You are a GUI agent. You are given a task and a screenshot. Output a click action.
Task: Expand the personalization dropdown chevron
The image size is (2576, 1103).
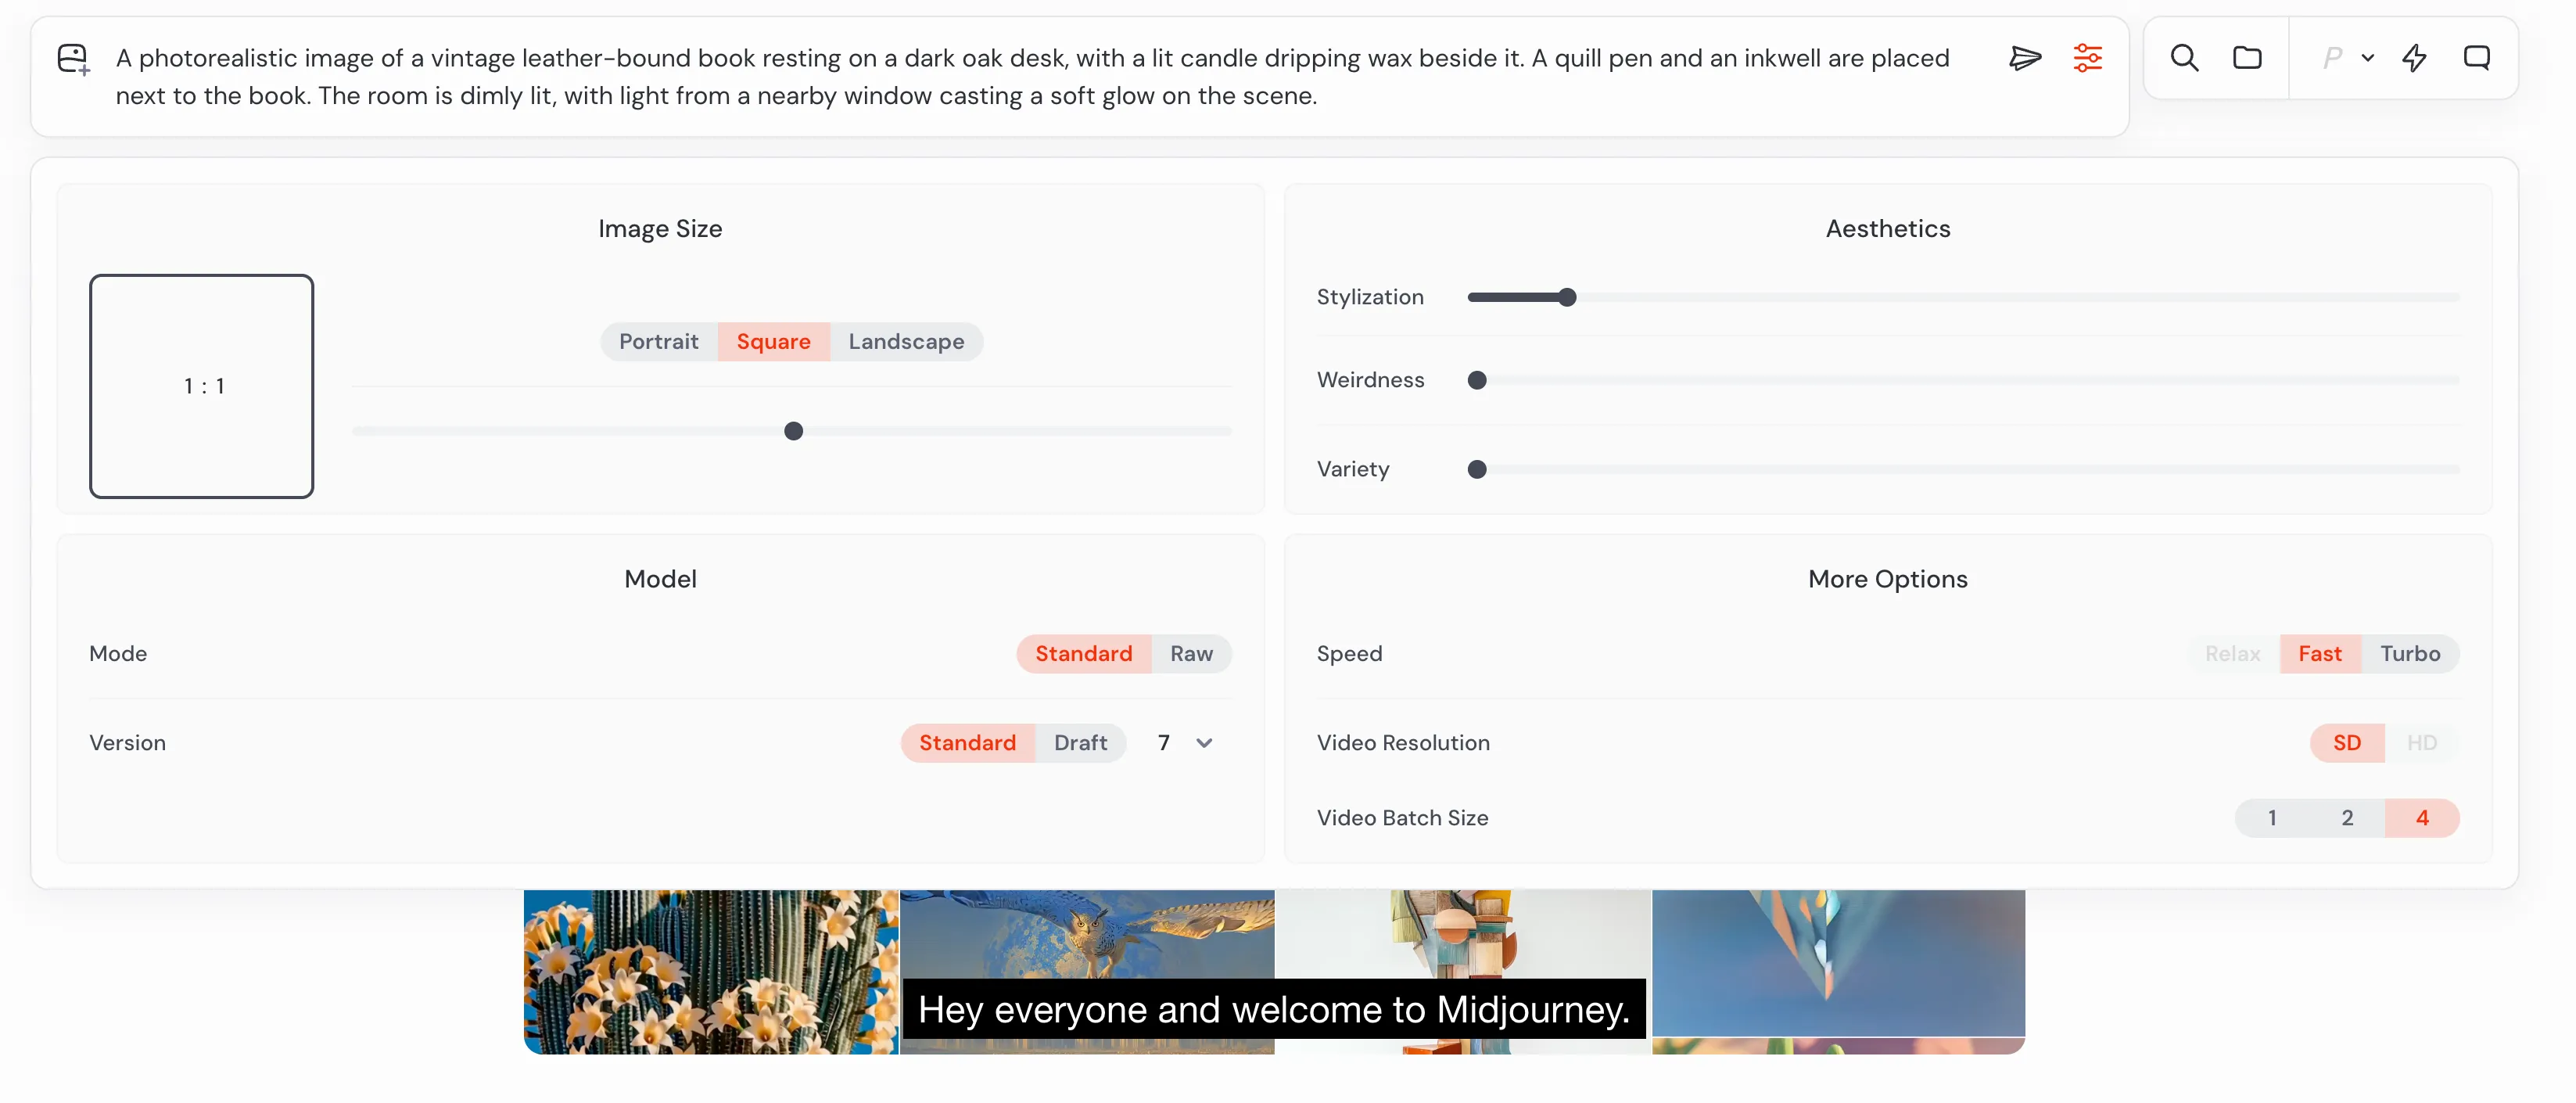(2367, 58)
